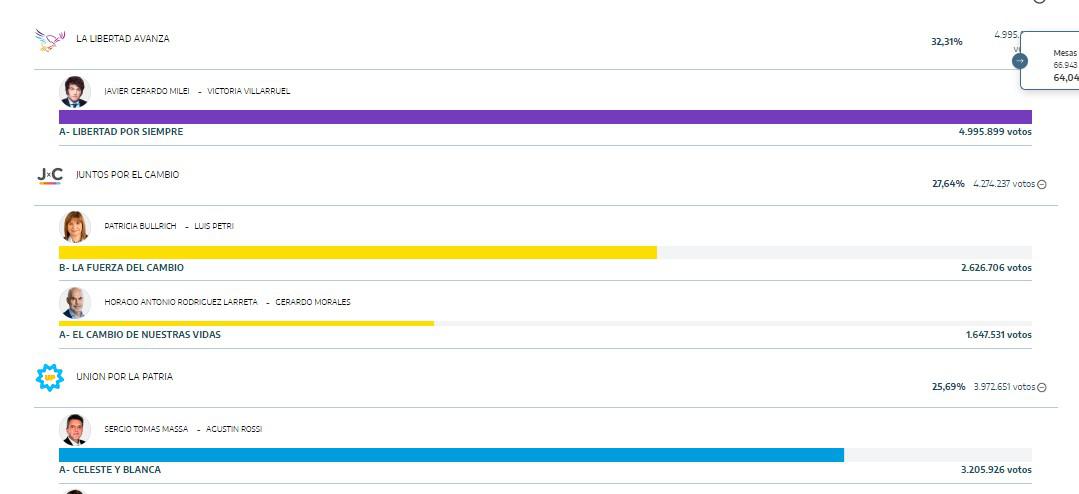This screenshot has height=494, width=1079.
Task: Click the blue Celeste y Blanca bar
Action: [x=451, y=455]
